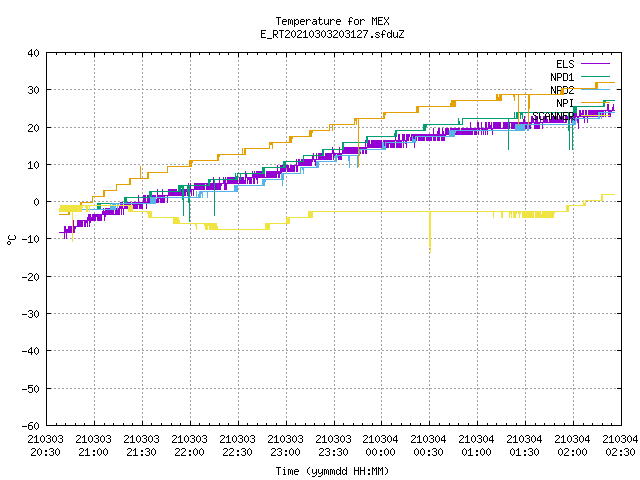Click the x-axis time label 21:30
This screenshot has width=640, height=480.
tap(141, 452)
